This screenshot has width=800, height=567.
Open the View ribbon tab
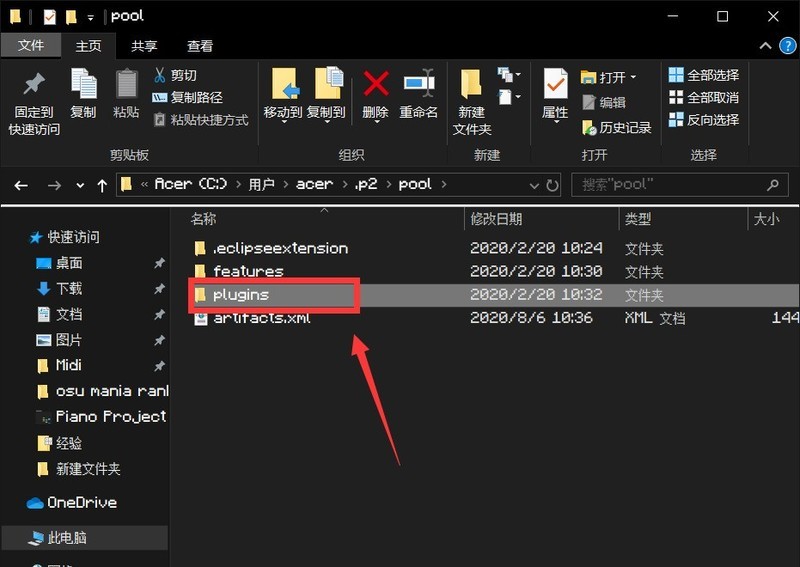coord(200,46)
